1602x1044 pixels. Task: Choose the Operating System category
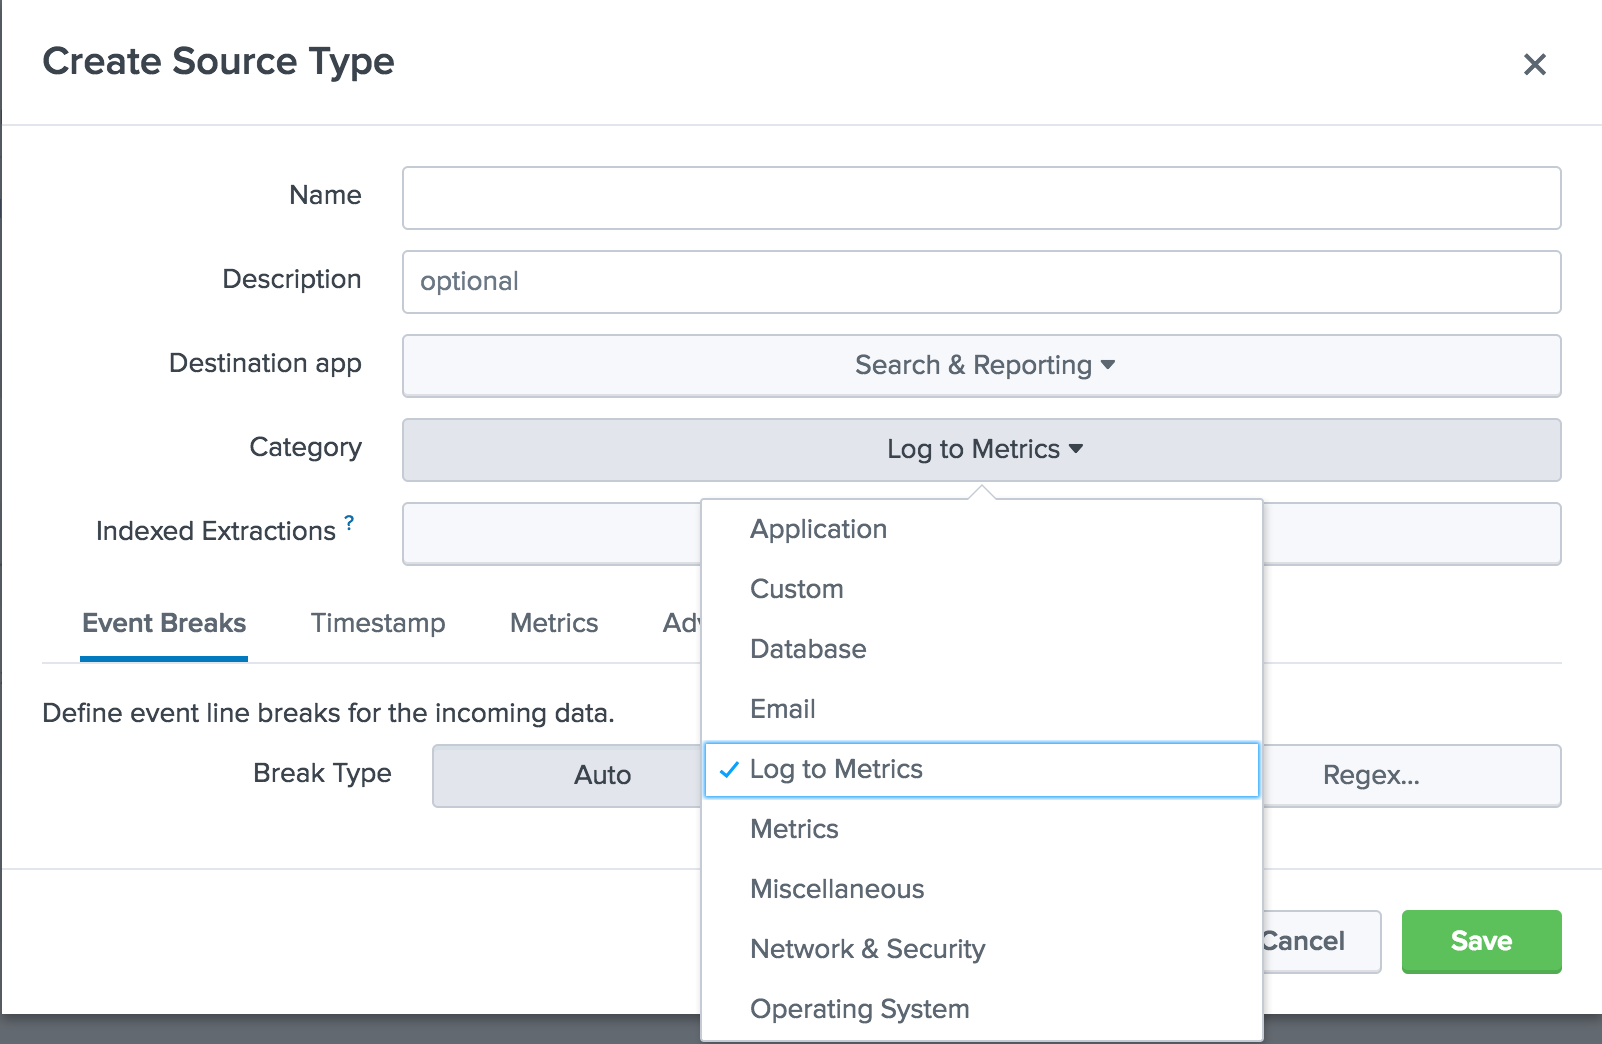pos(859,1009)
